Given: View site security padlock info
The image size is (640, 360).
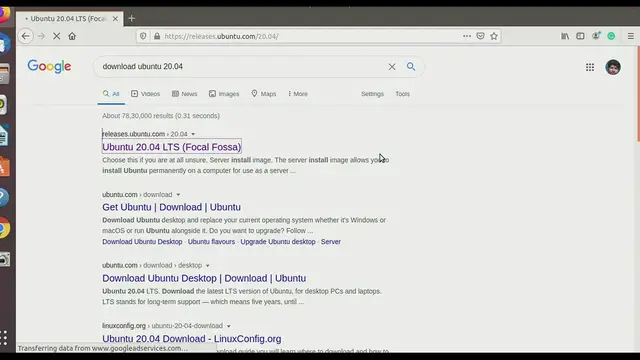Looking at the screenshot, I should [x=157, y=36].
